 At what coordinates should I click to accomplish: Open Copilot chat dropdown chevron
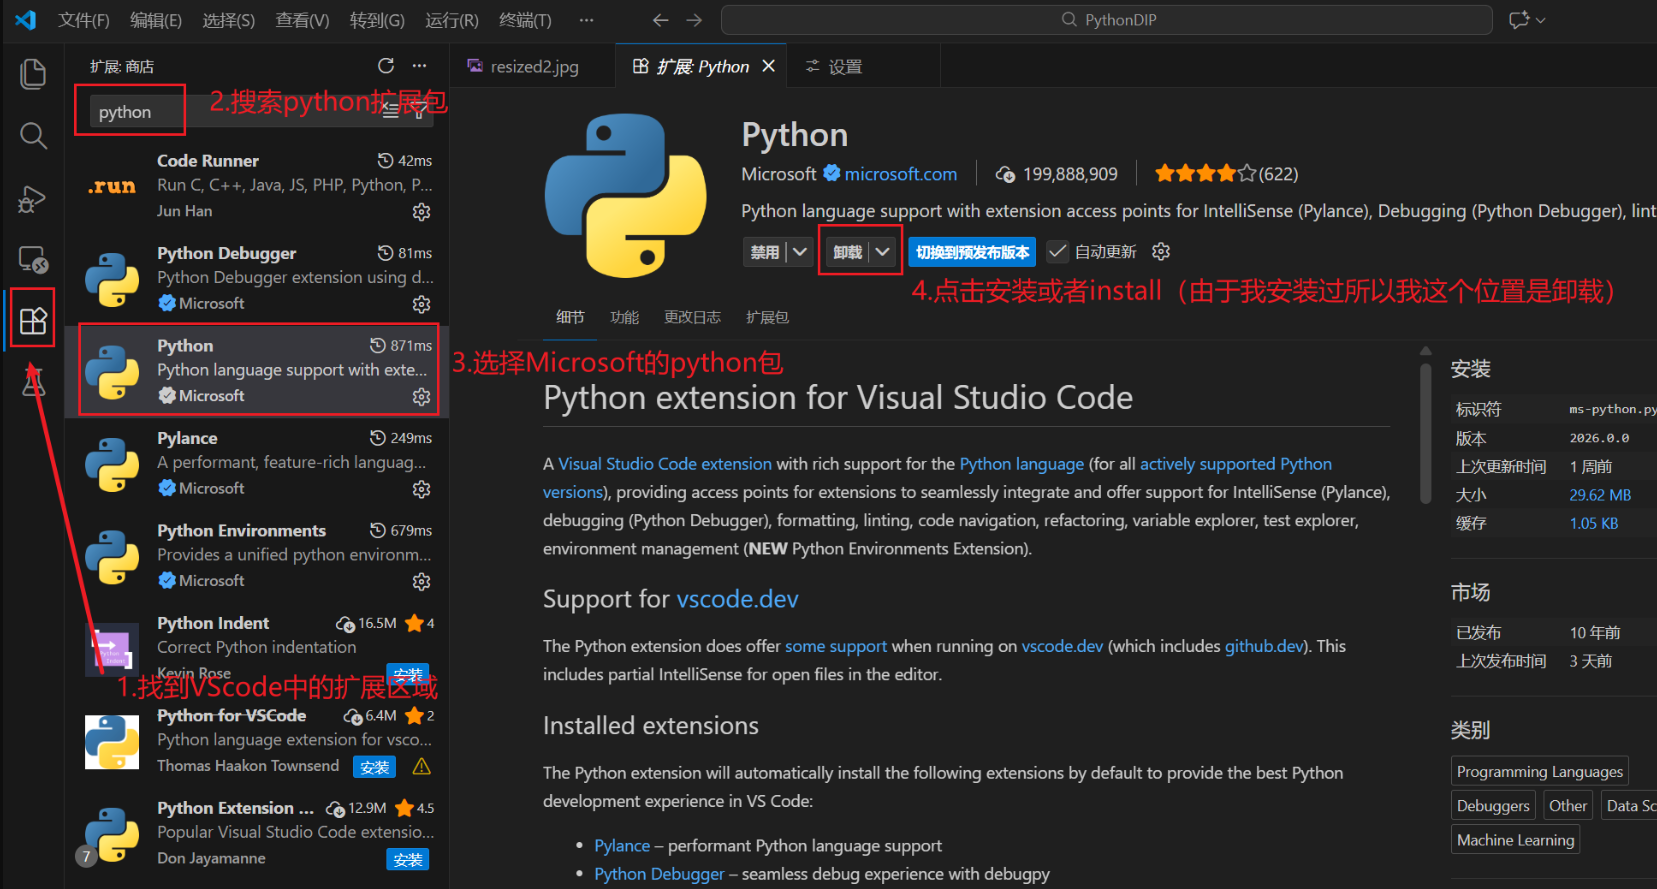[x=1541, y=20]
